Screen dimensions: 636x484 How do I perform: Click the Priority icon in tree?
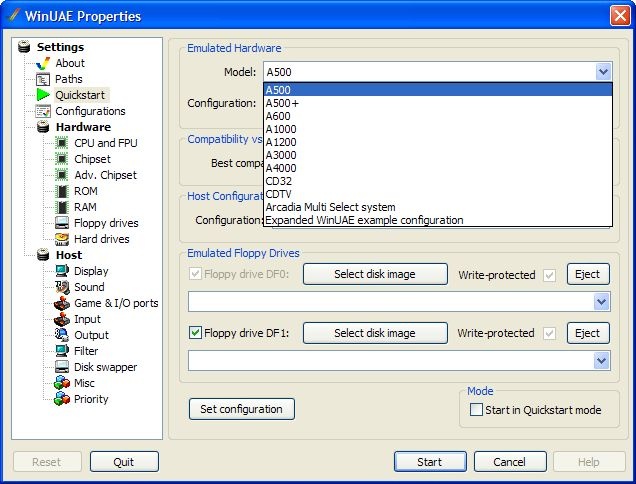62,399
